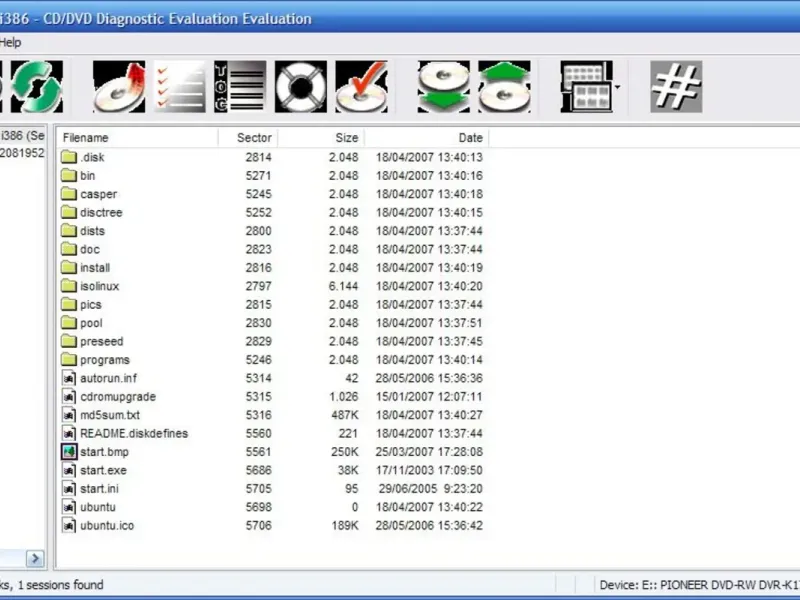The width and height of the screenshot is (800, 600).
Task: Select the isolinux folder icon
Action: pyautogui.click(x=69, y=285)
